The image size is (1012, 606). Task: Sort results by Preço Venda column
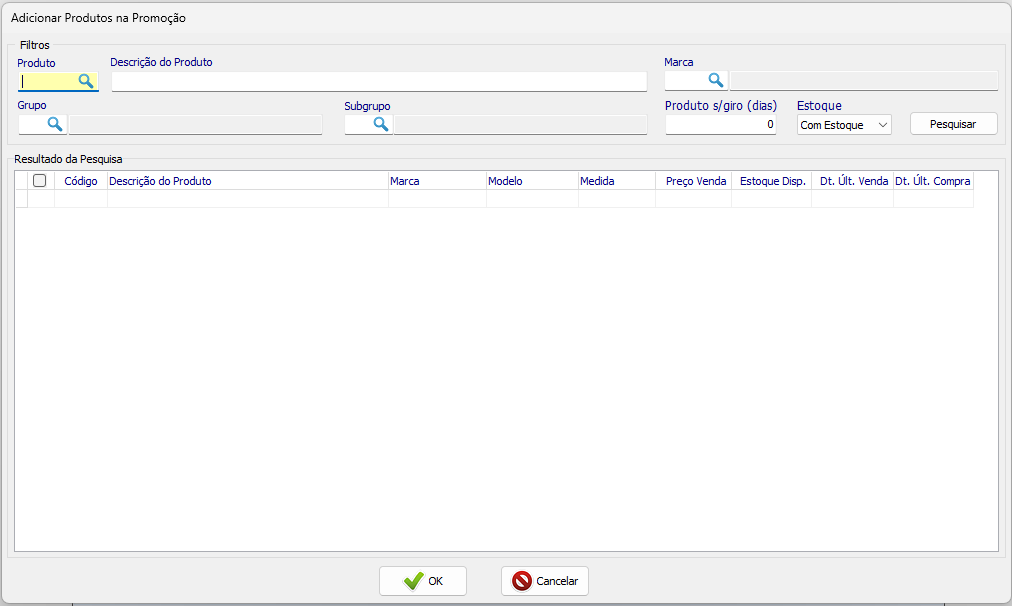tap(695, 181)
